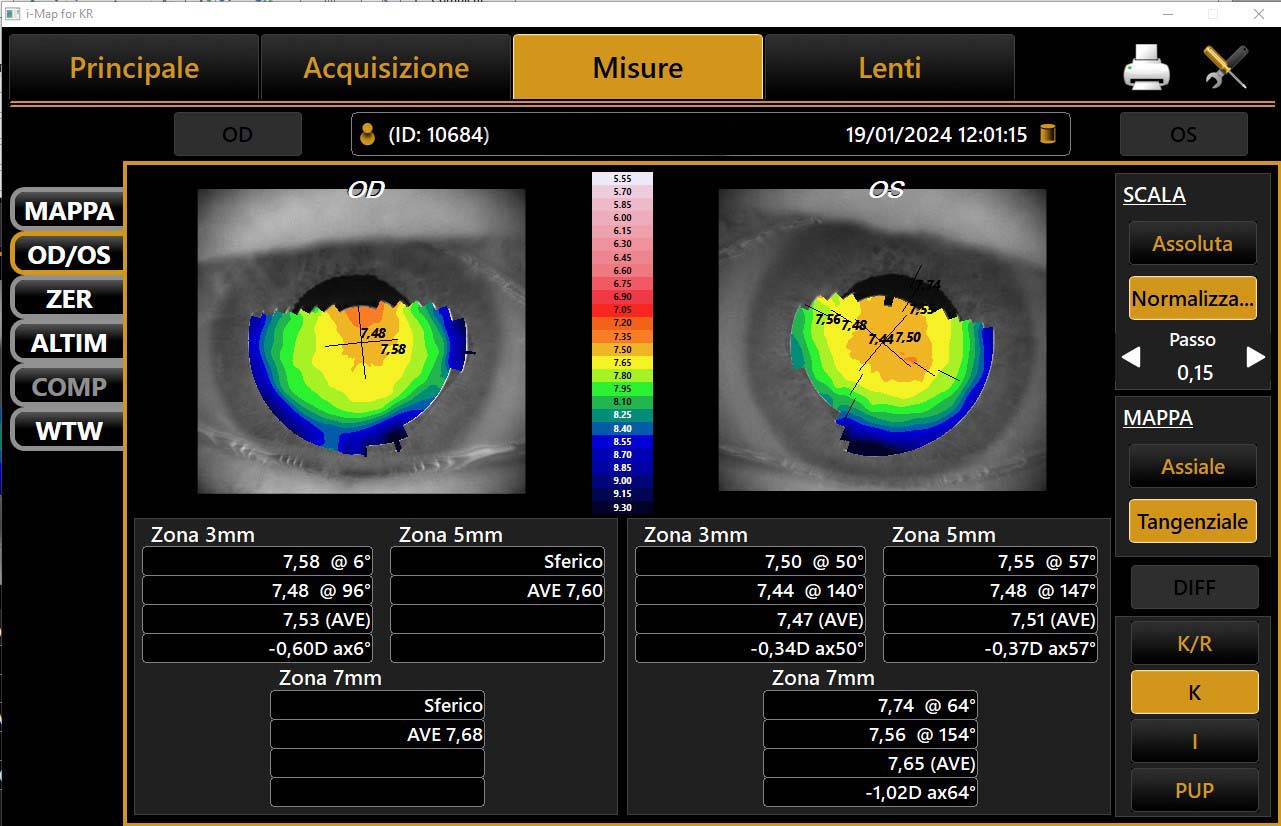
Task: Click the DIFF button
Action: [x=1194, y=588]
